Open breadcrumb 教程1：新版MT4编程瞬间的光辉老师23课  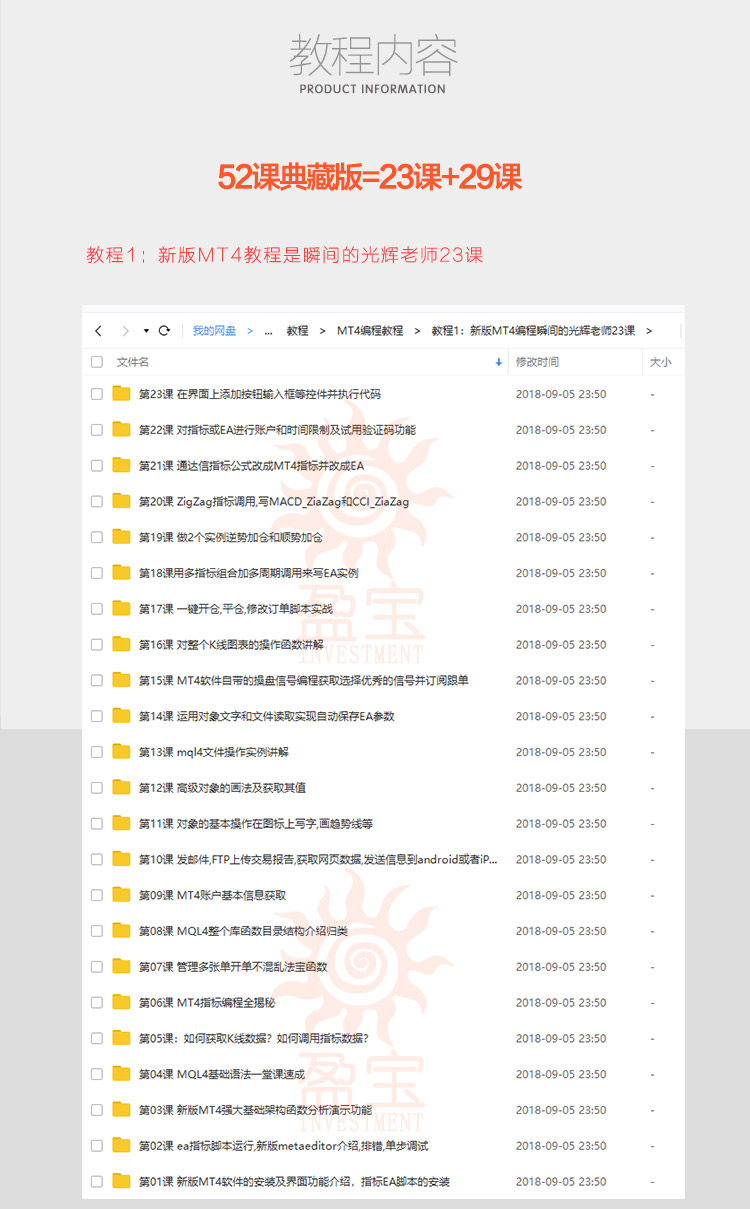pos(533,331)
